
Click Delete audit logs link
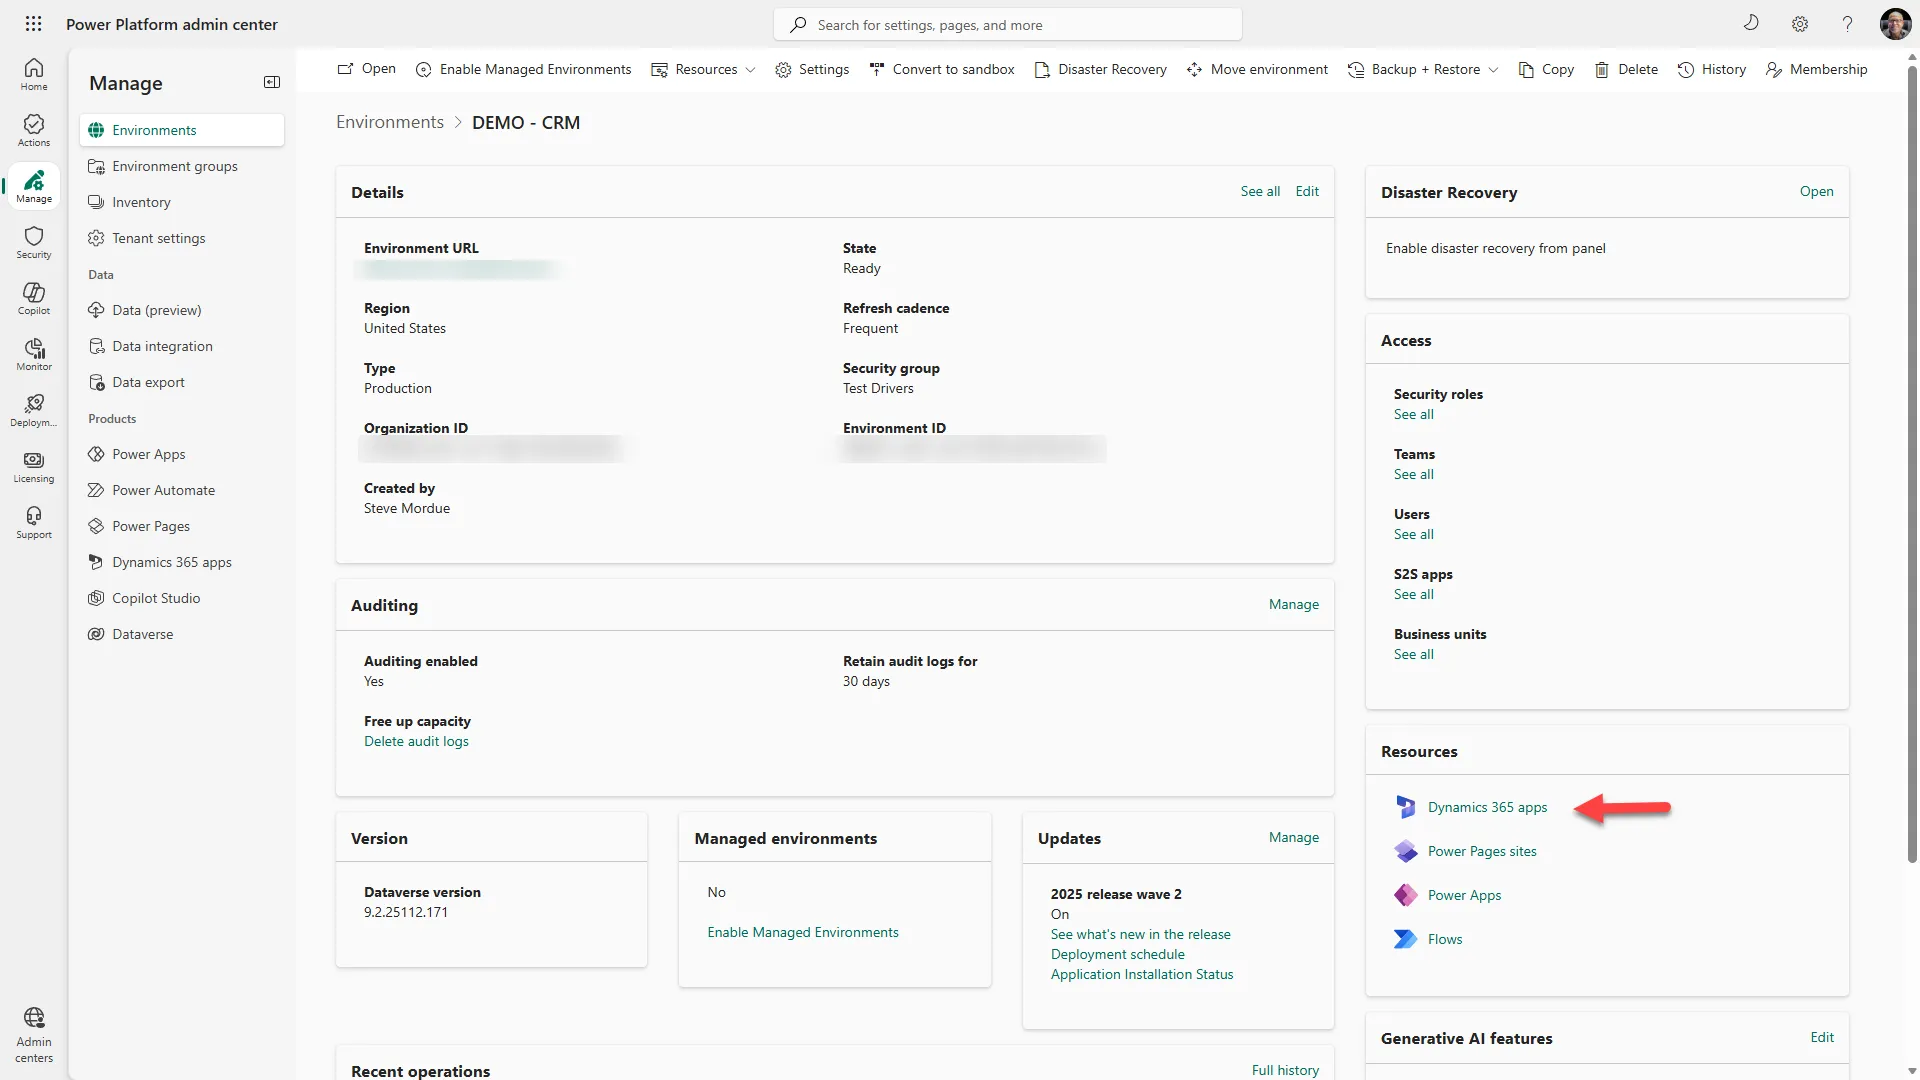point(416,741)
